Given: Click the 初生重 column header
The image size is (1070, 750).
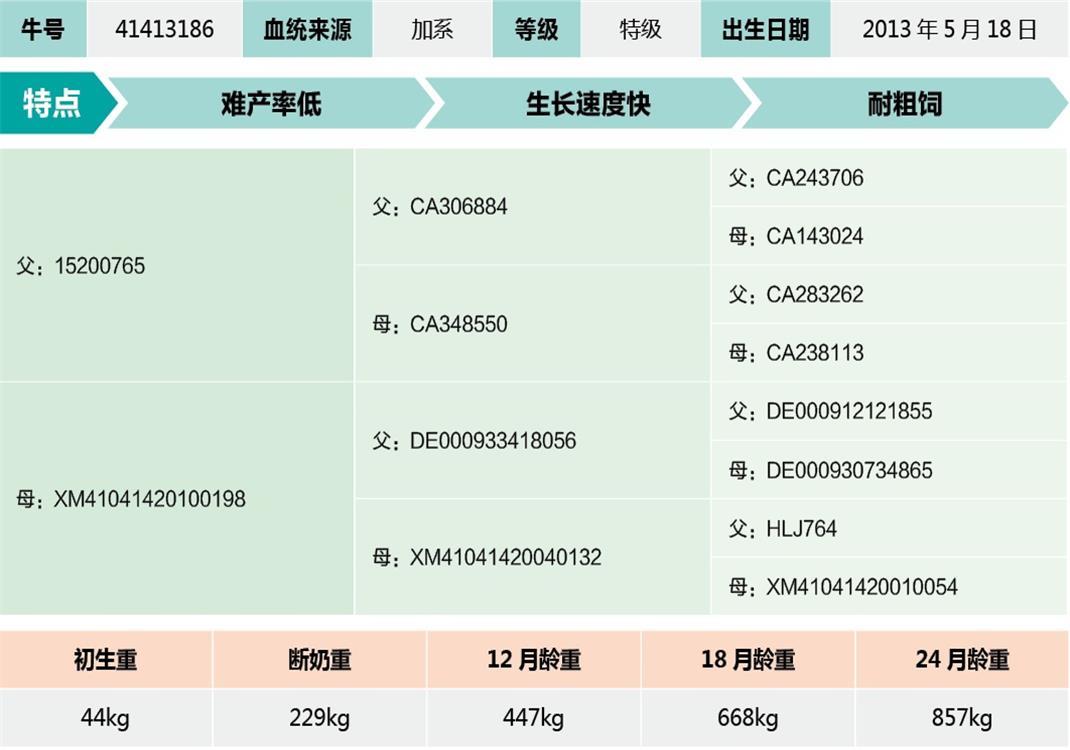Looking at the screenshot, I should 105,660.
